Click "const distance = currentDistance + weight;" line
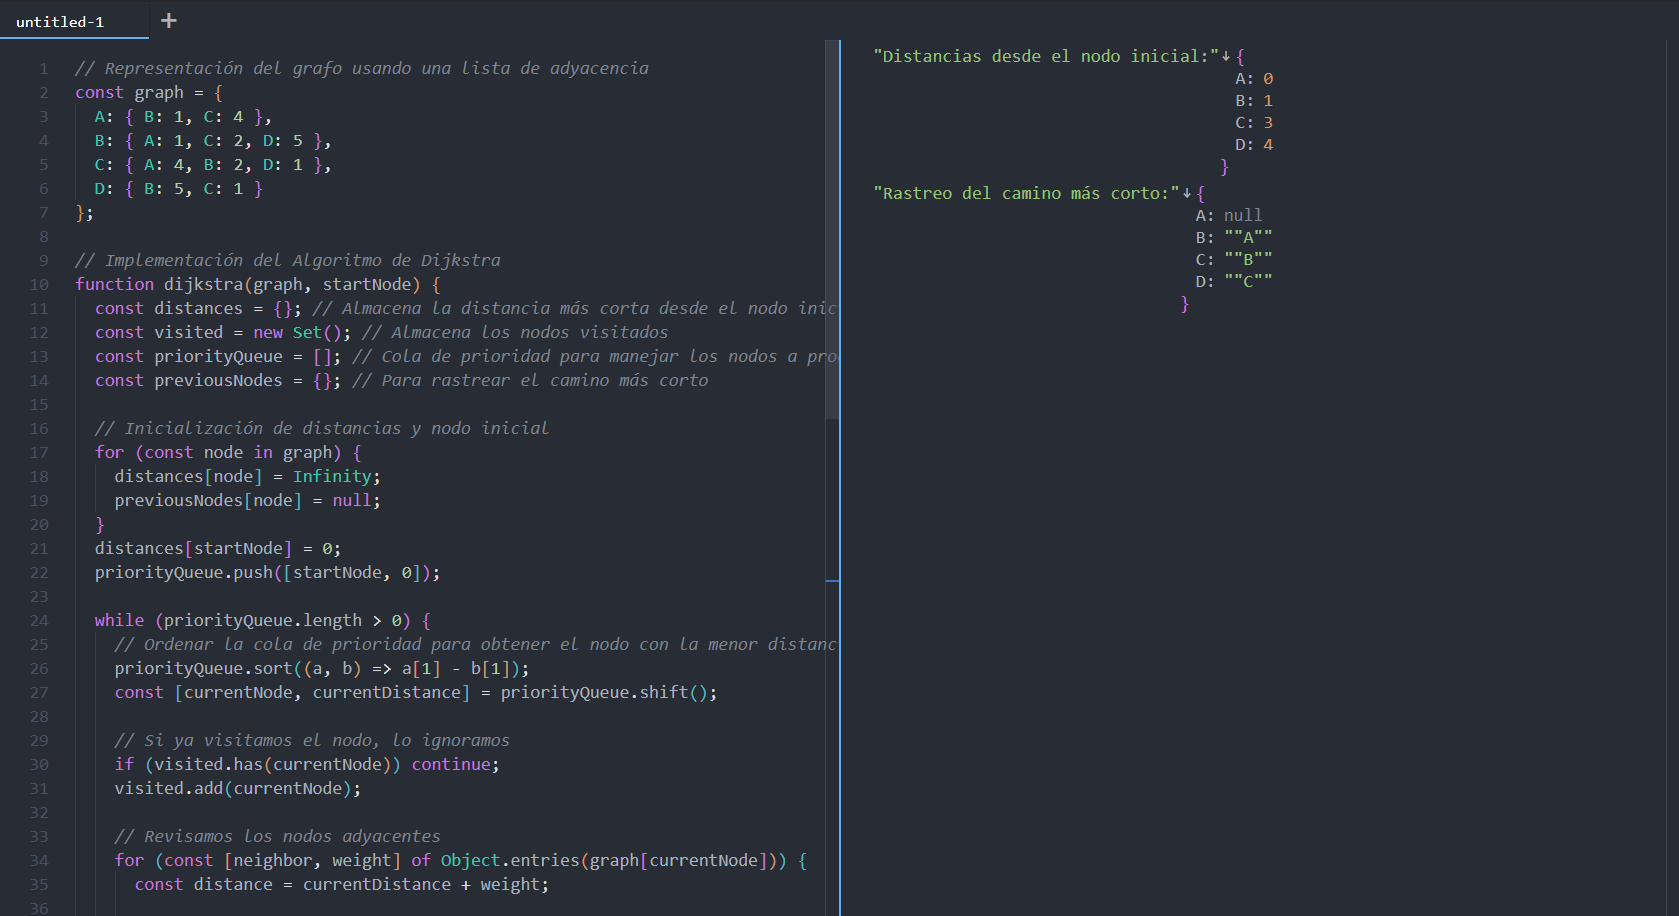The image size is (1679, 916). (x=342, y=885)
